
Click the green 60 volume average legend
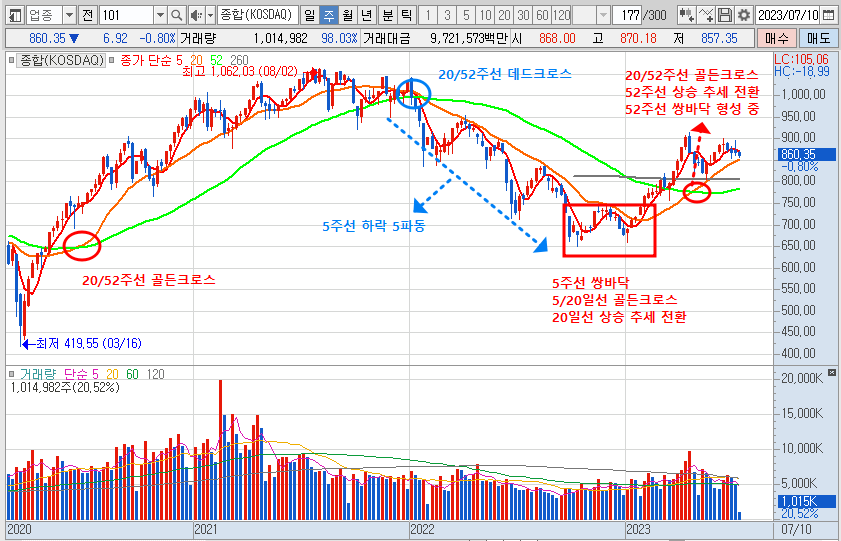(x=132, y=374)
